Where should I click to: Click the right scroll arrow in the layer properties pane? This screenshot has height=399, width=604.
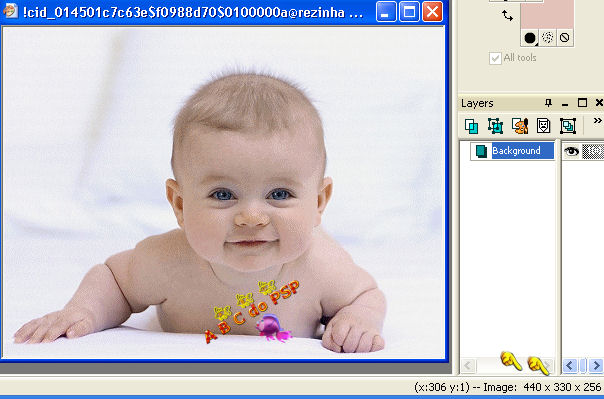pos(597,365)
